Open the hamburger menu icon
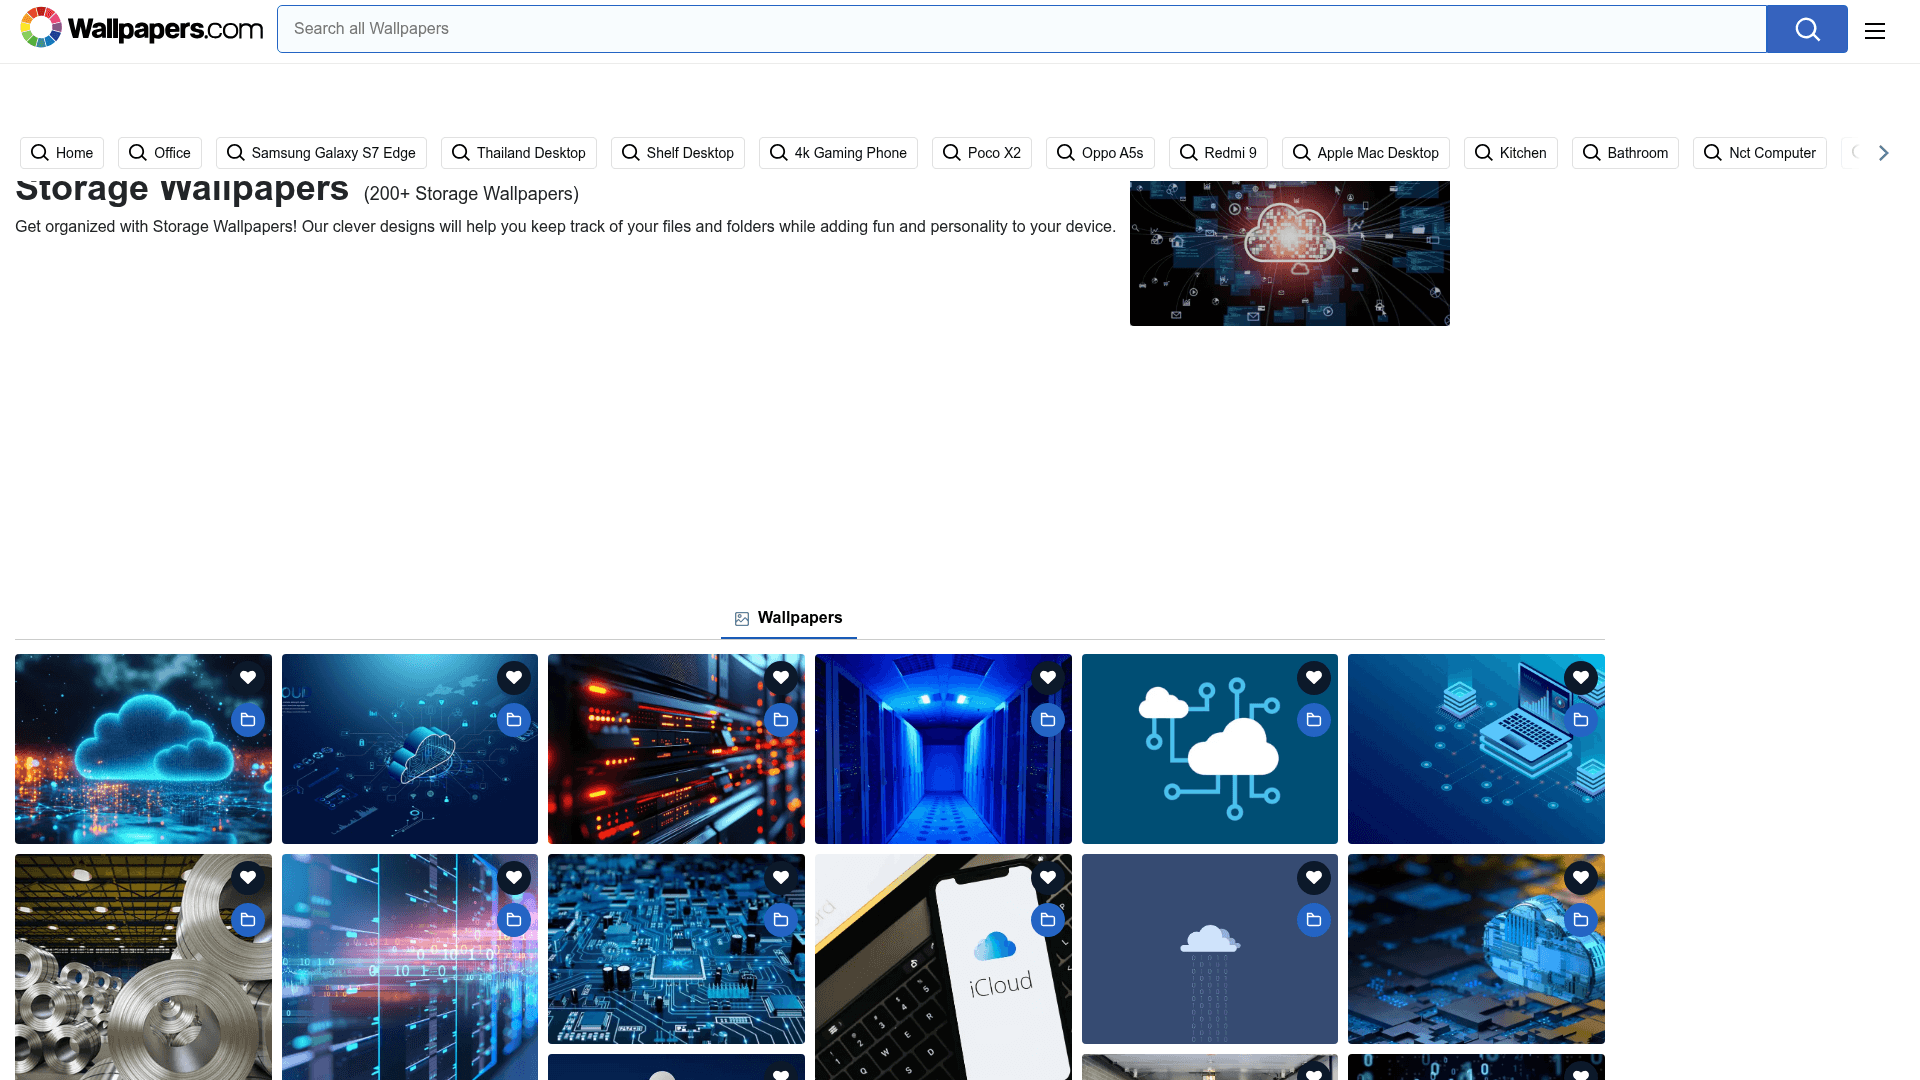The image size is (1920, 1080). pos(1875,30)
